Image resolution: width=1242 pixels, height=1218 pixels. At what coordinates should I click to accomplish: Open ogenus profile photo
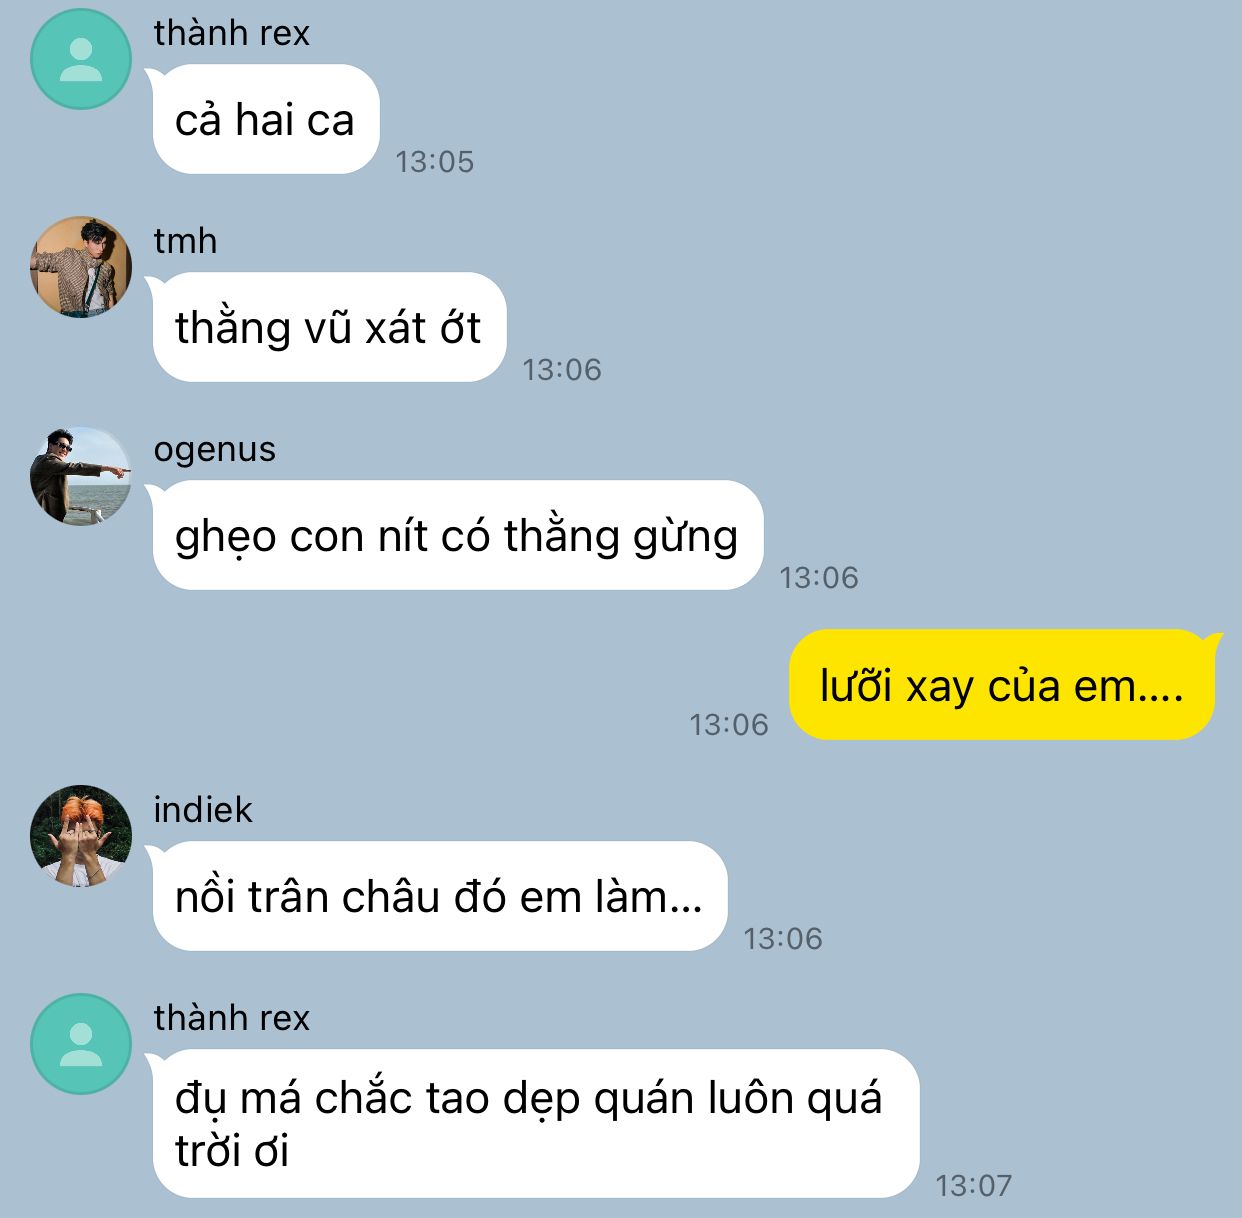pos(81,476)
